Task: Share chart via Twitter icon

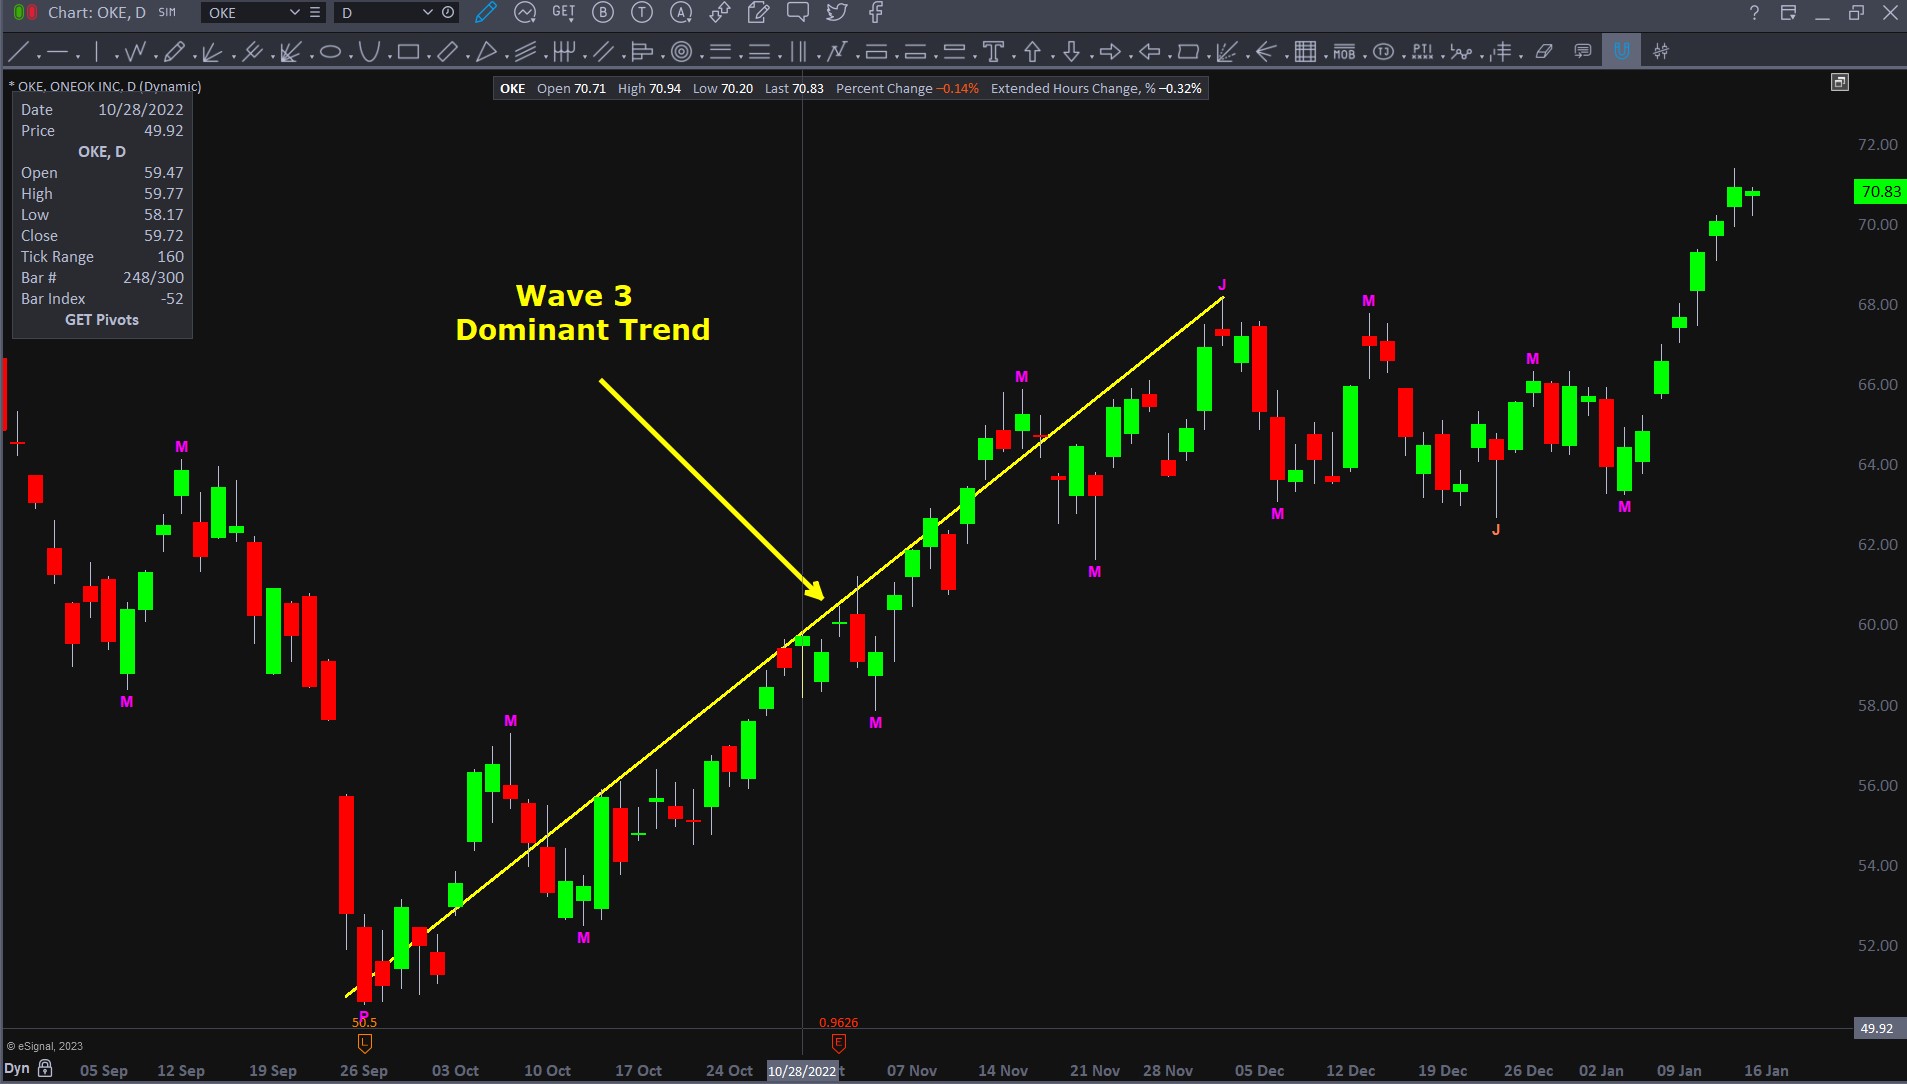Action: coord(836,13)
